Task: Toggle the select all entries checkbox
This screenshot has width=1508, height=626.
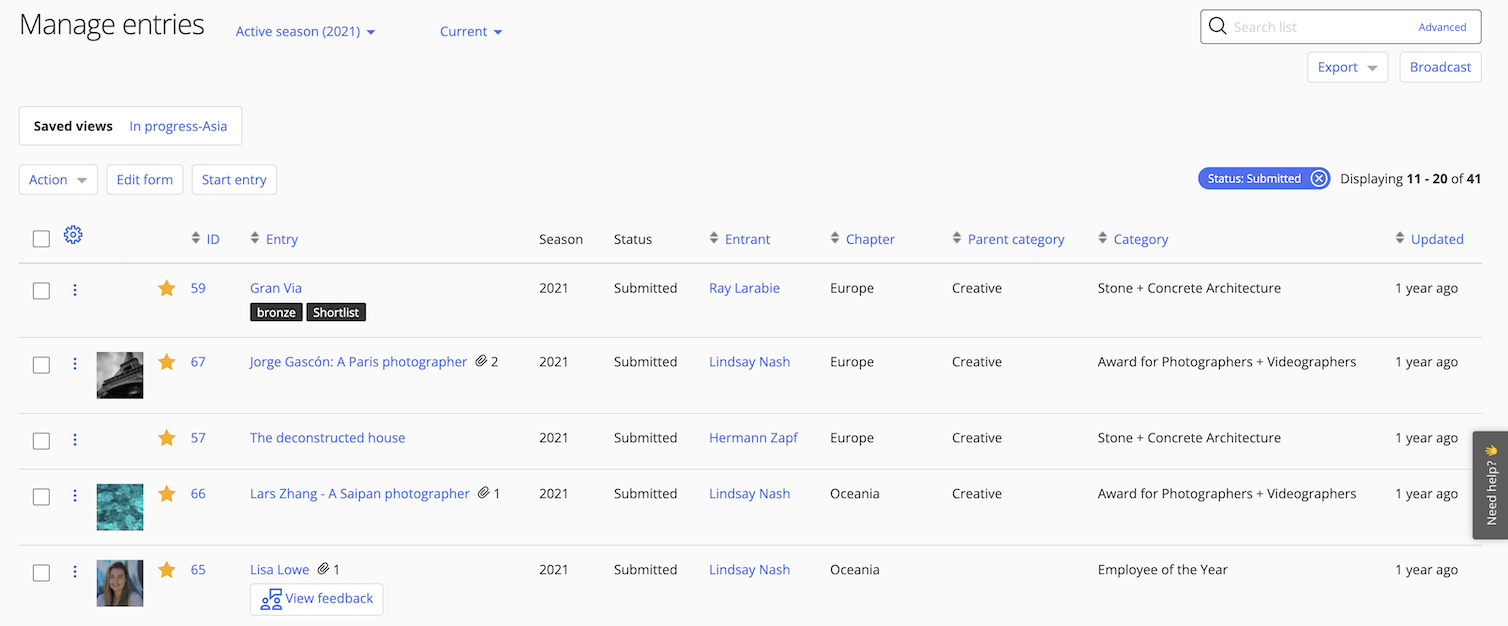Action: (x=41, y=239)
